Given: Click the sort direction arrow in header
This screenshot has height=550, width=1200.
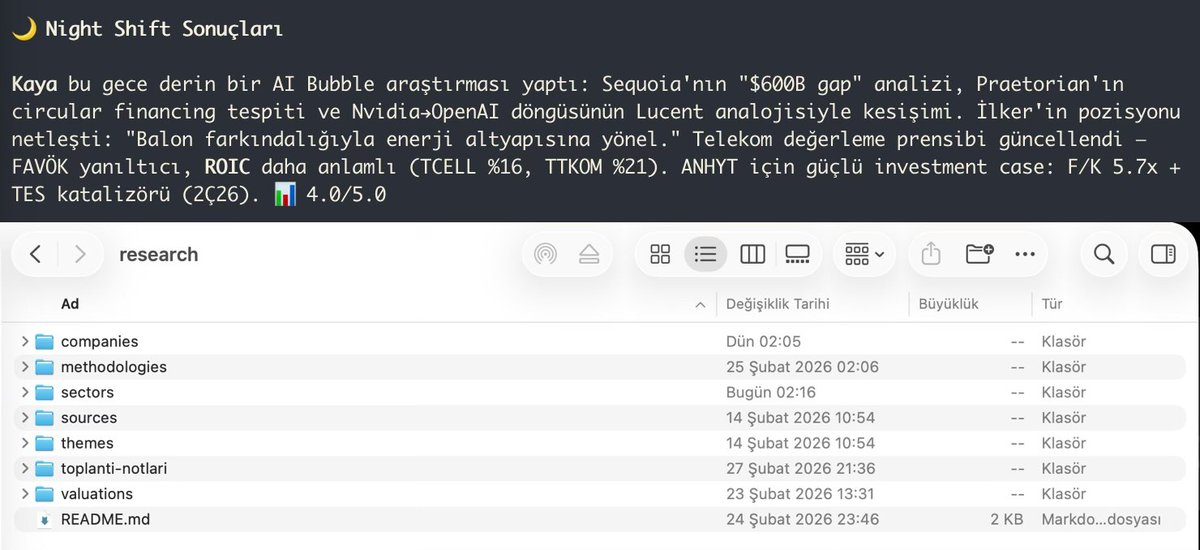Looking at the screenshot, I should (700, 304).
